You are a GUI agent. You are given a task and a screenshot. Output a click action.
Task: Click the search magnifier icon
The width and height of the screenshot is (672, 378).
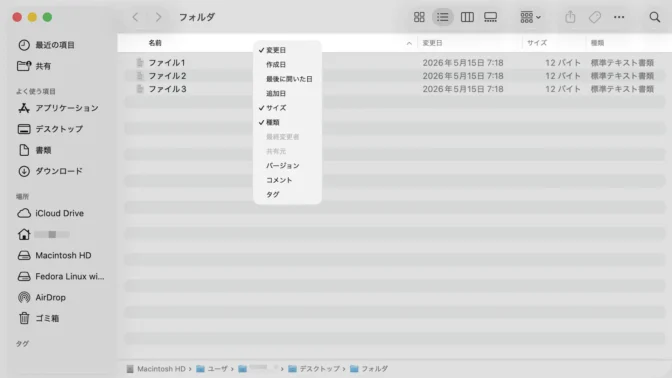point(654,17)
